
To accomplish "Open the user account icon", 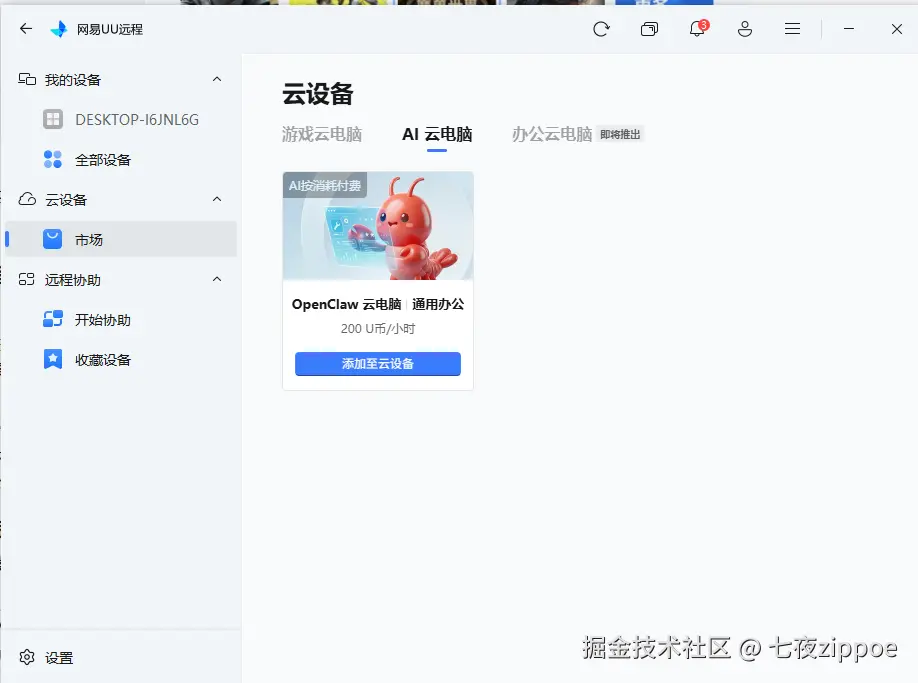I will click(x=745, y=29).
